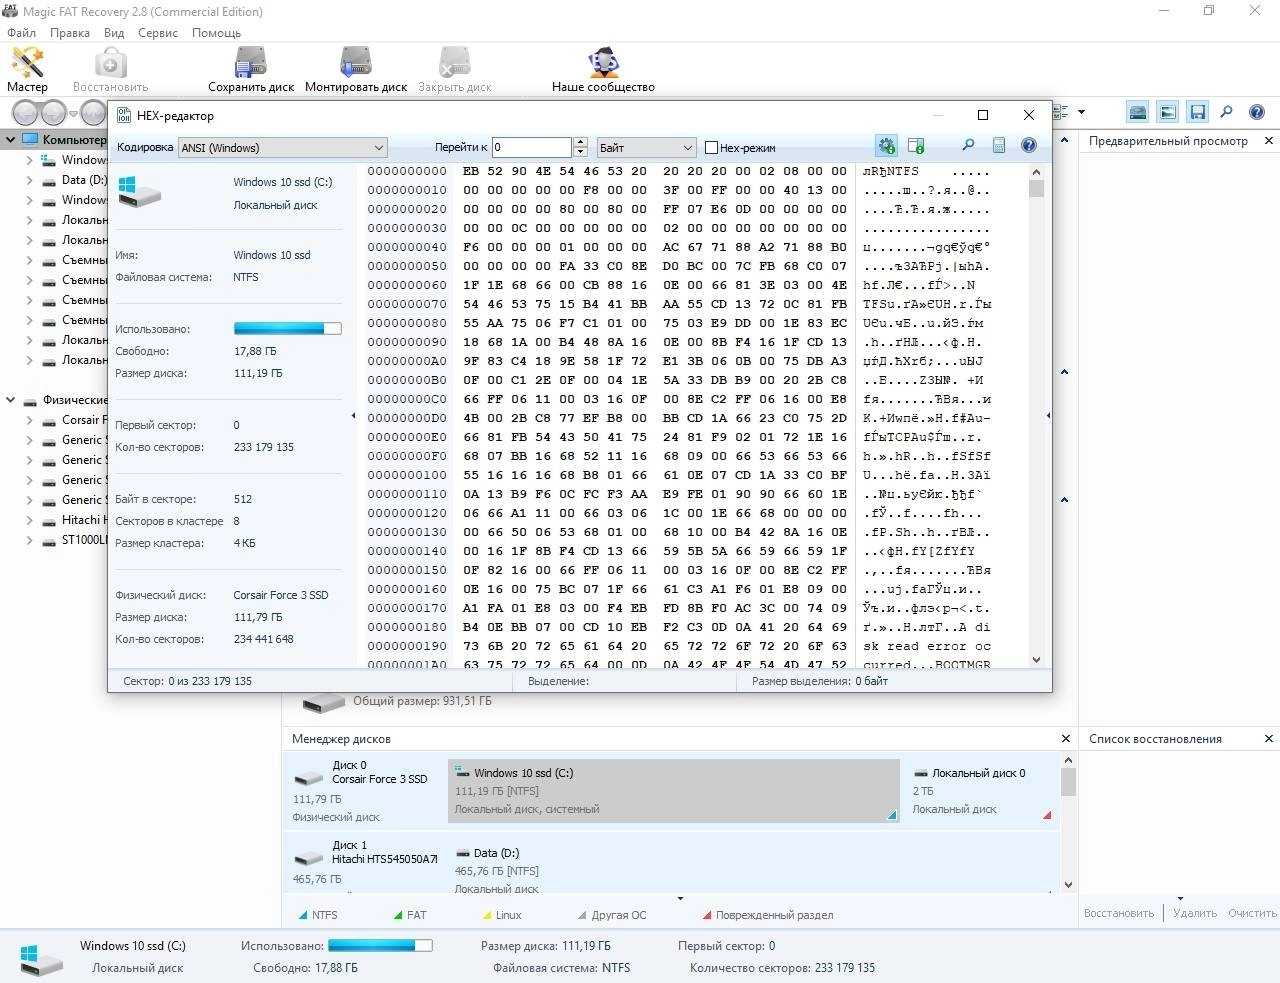Click disk manager scrollbar down arrow

pos(1068,885)
